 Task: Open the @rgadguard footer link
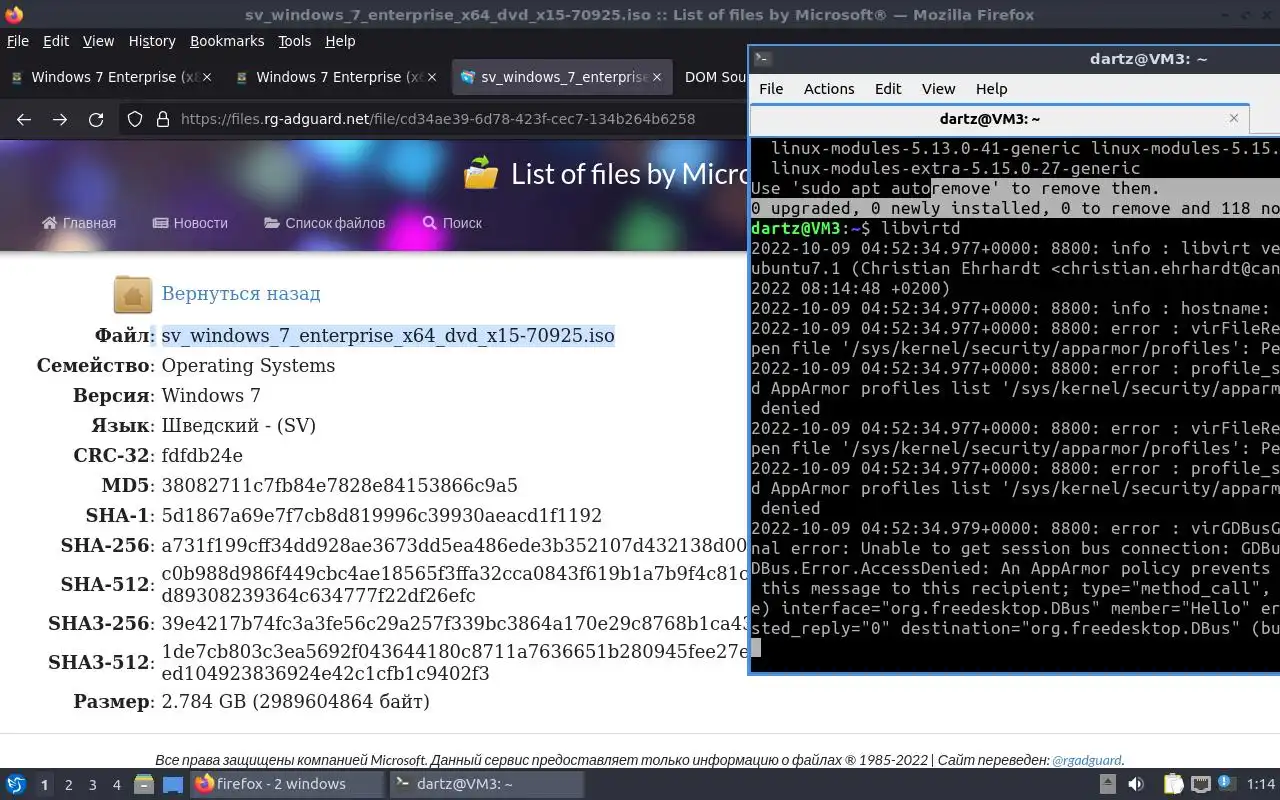[x=1087, y=760]
